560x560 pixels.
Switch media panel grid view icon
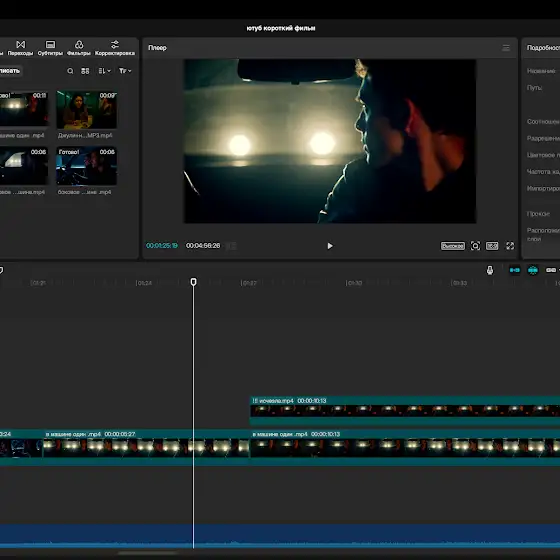click(85, 71)
